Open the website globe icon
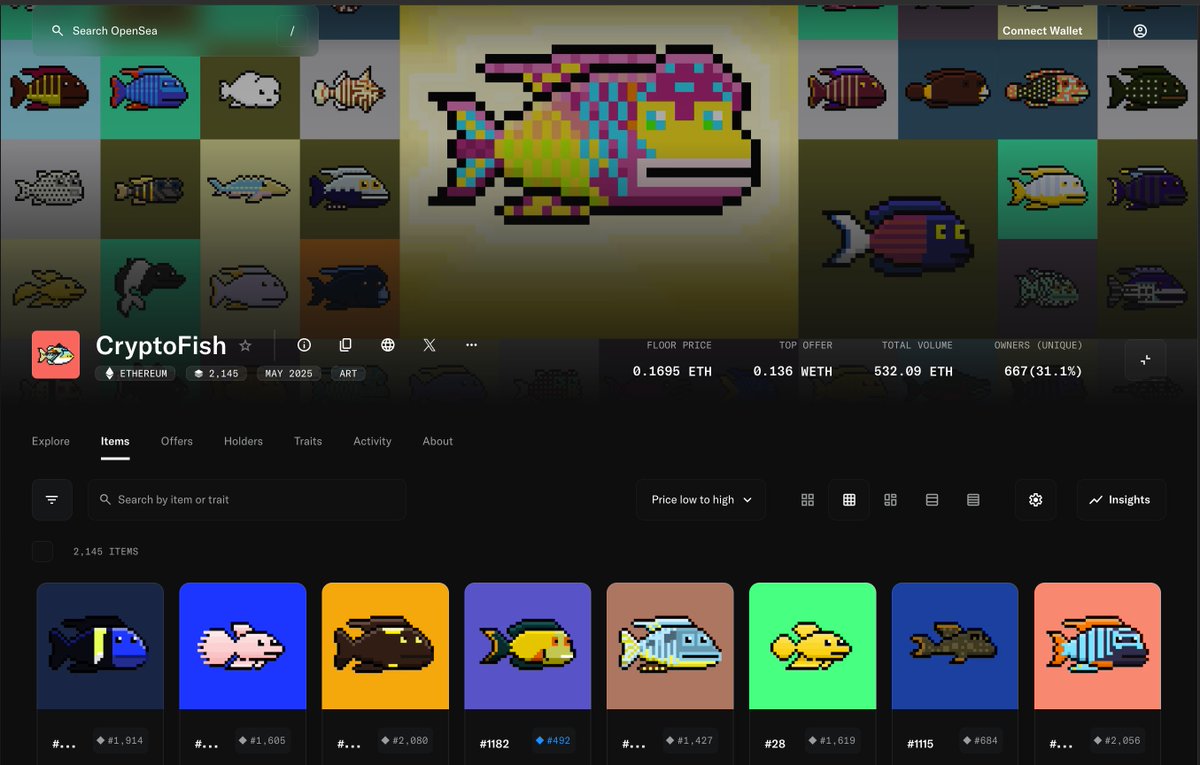This screenshot has width=1200, height=765. pos(388,345)
